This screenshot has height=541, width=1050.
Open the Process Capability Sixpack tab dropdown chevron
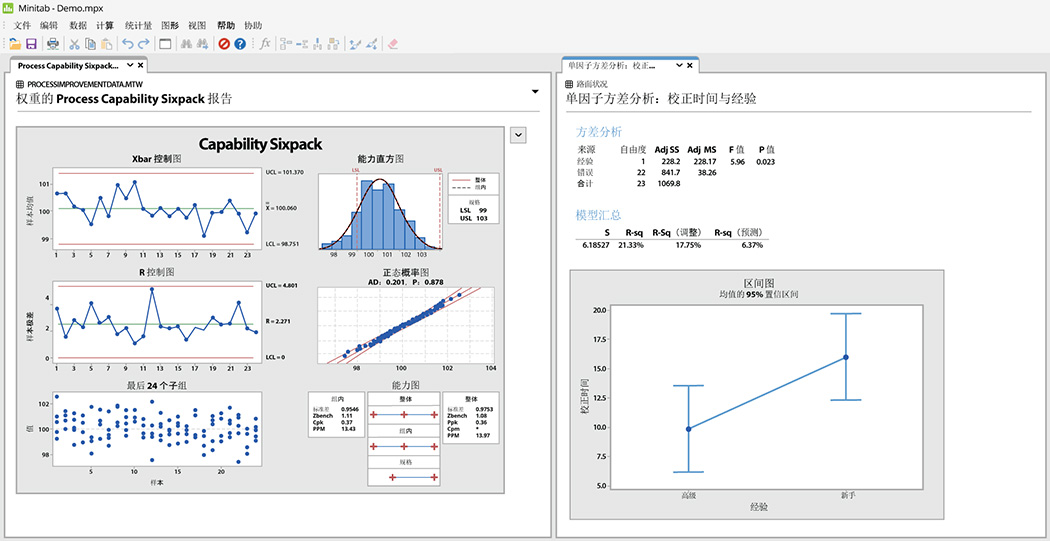131,66
